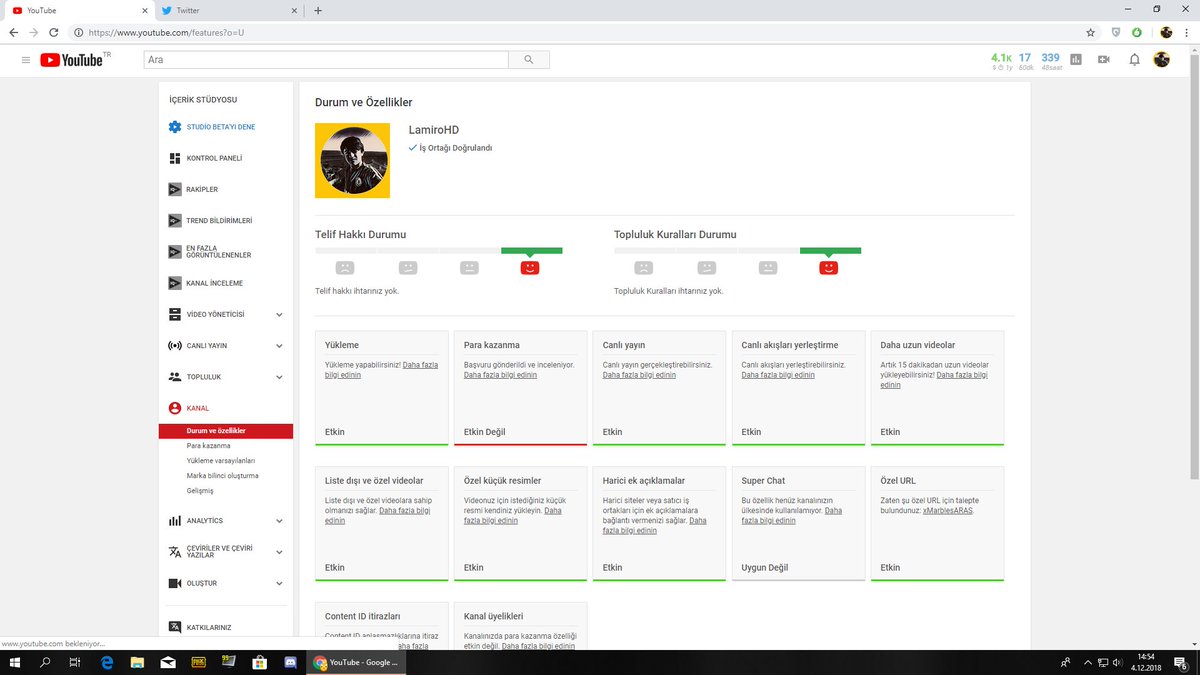Click the Kontrol Paneli dashboard icon
The width and height of the screenshot is (1200, 675).
point(175,158)
